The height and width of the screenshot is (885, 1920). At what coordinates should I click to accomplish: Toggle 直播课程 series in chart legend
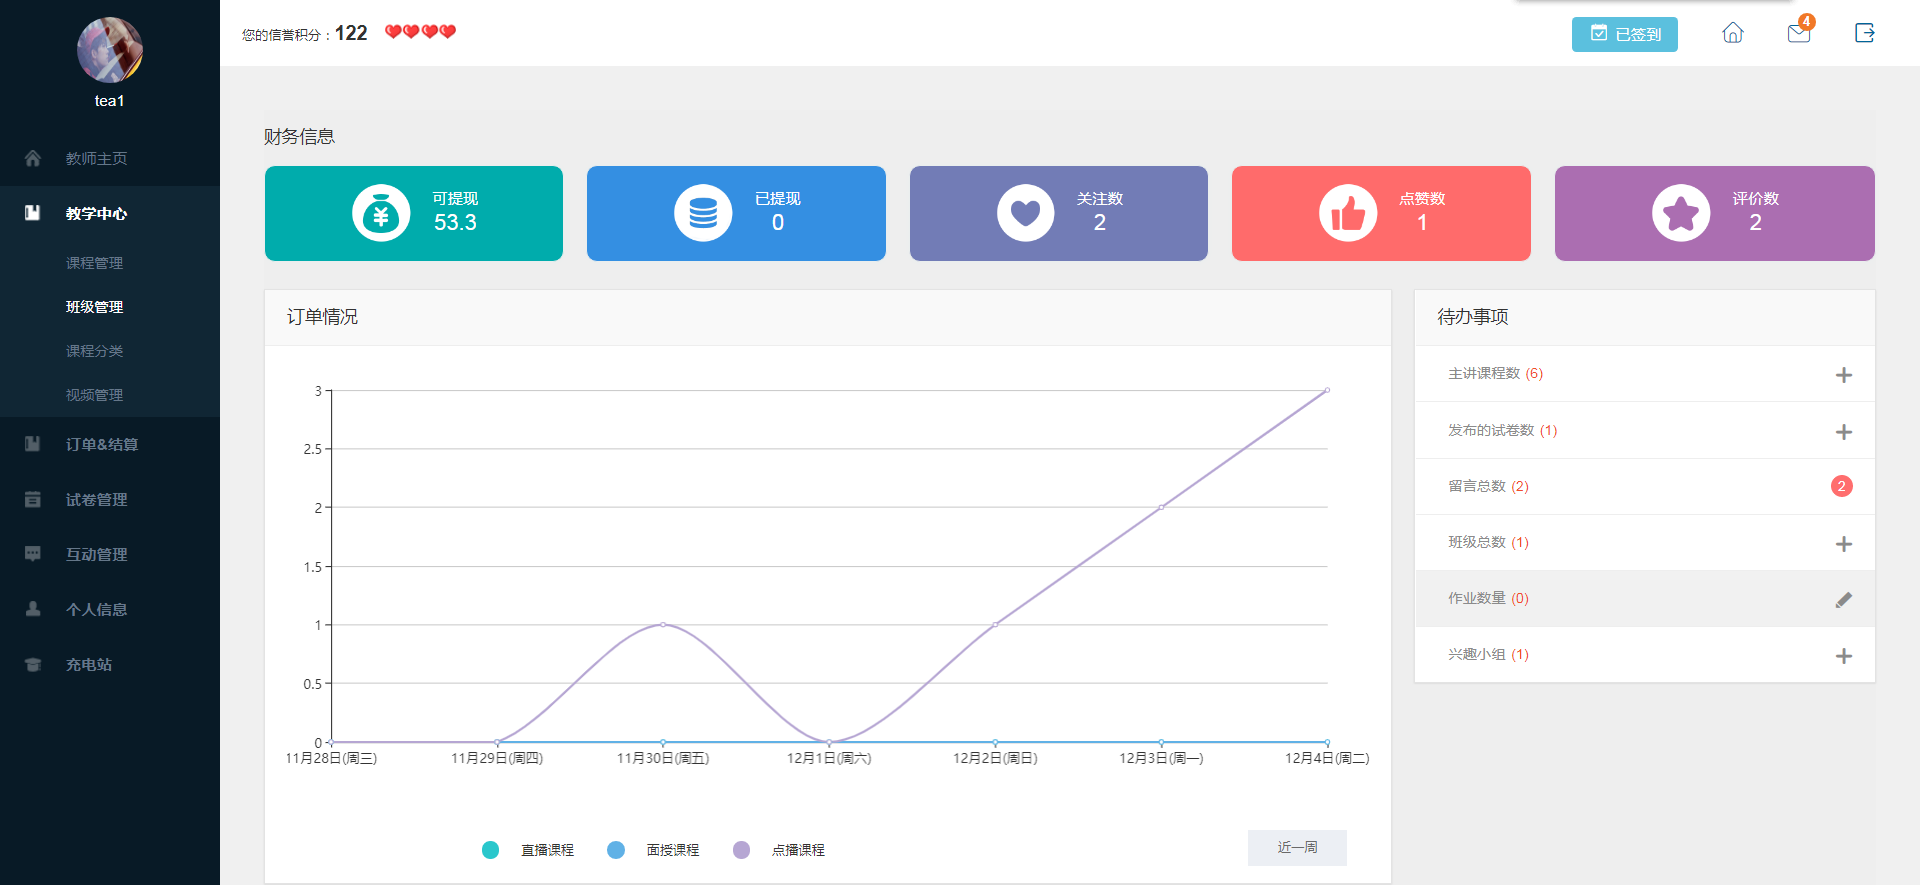[x=528, y=850]
